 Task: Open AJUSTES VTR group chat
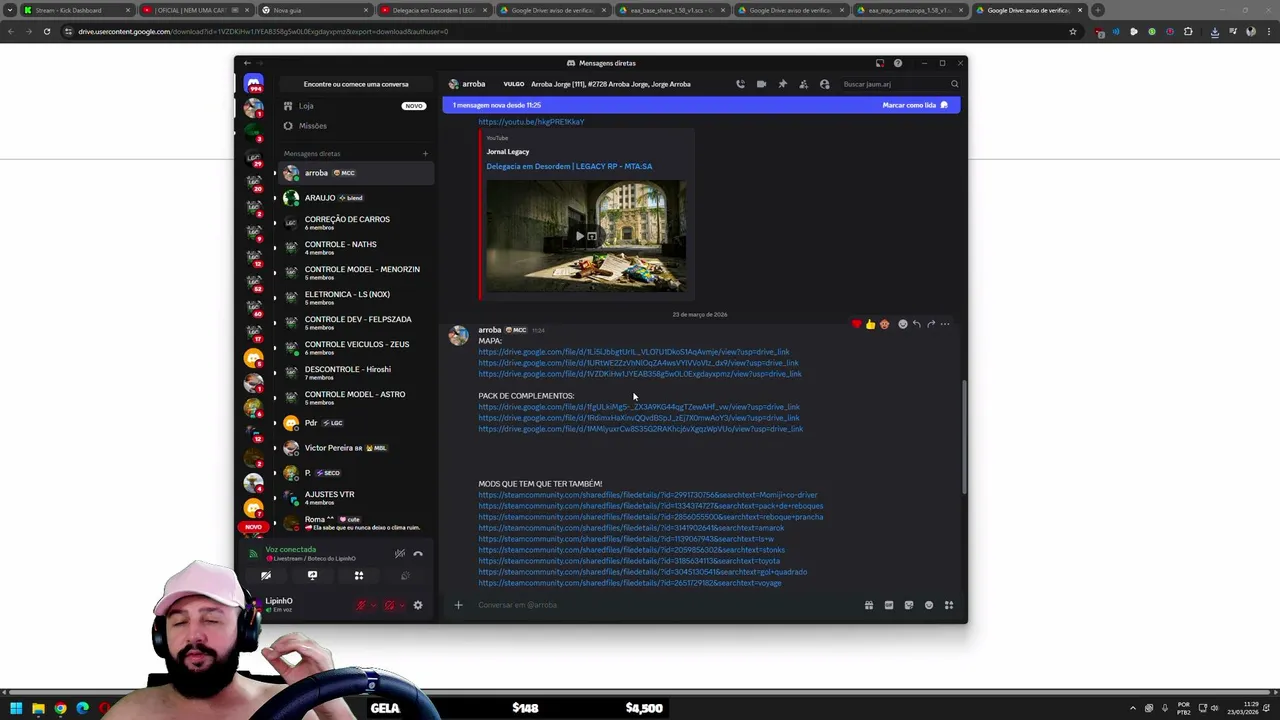(356, 498)
